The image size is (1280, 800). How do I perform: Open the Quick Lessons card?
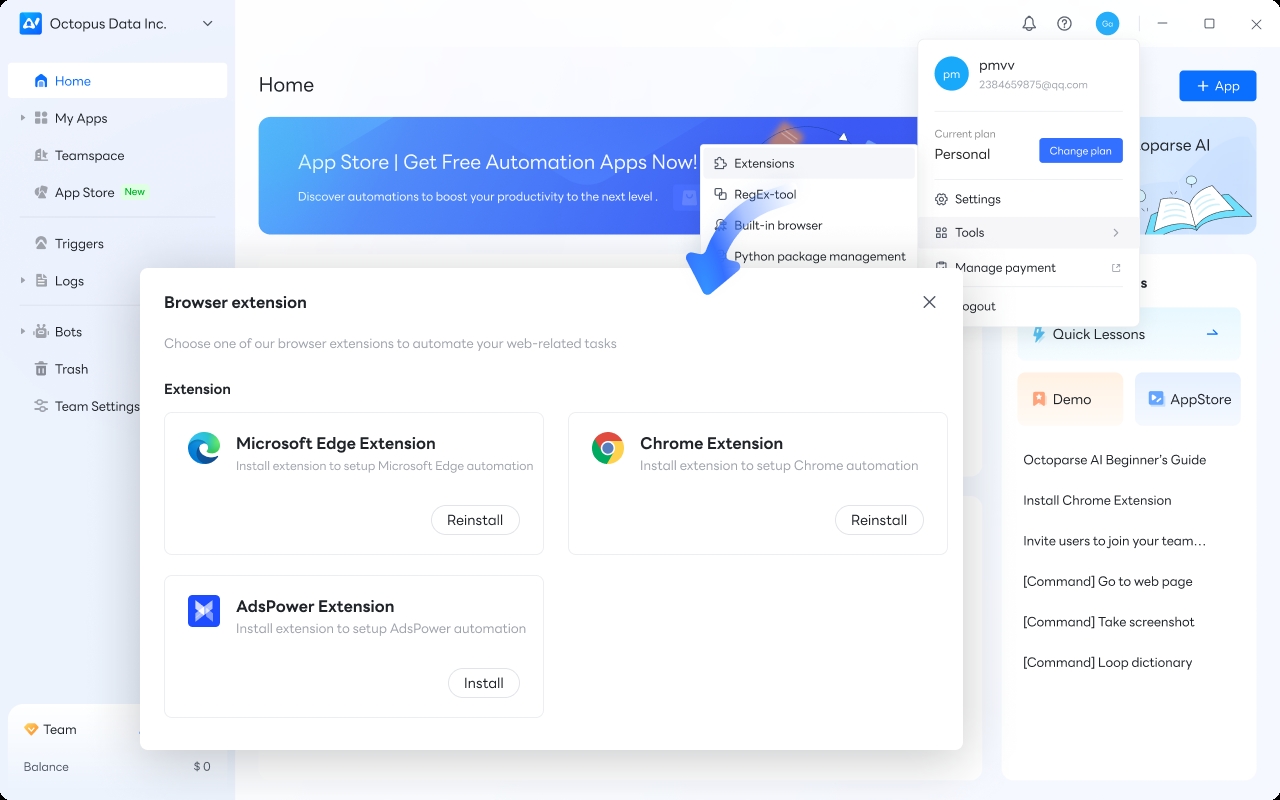(1129, 334)
